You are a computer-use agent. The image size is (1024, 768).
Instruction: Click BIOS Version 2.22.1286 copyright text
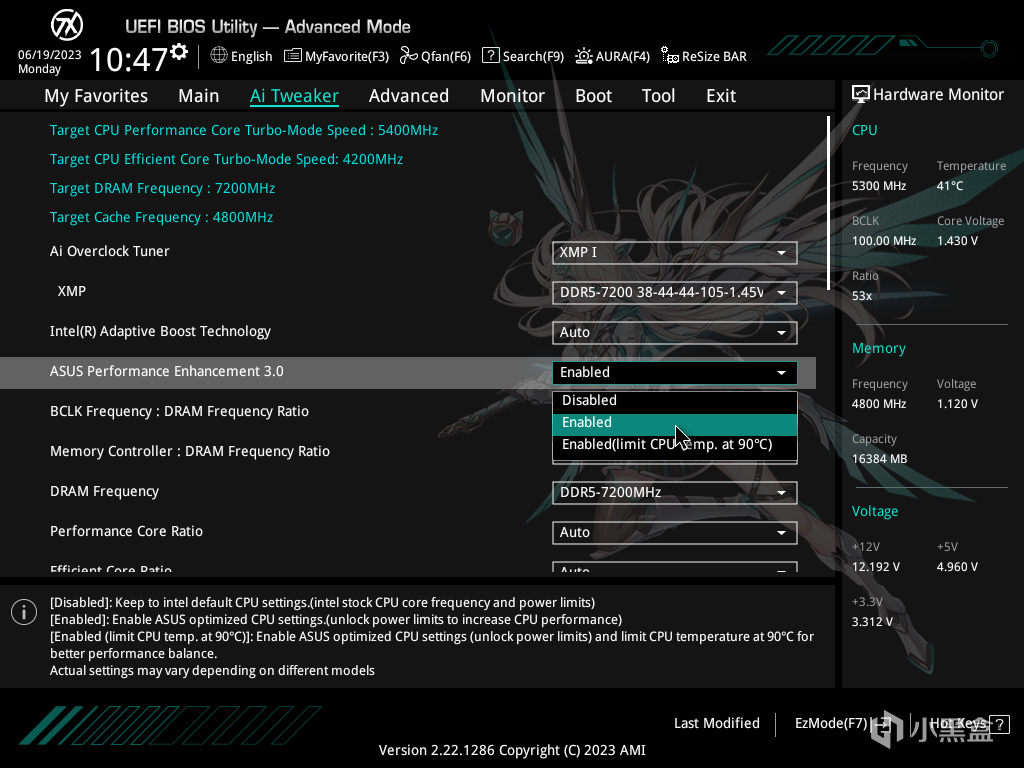coord(512,750)
